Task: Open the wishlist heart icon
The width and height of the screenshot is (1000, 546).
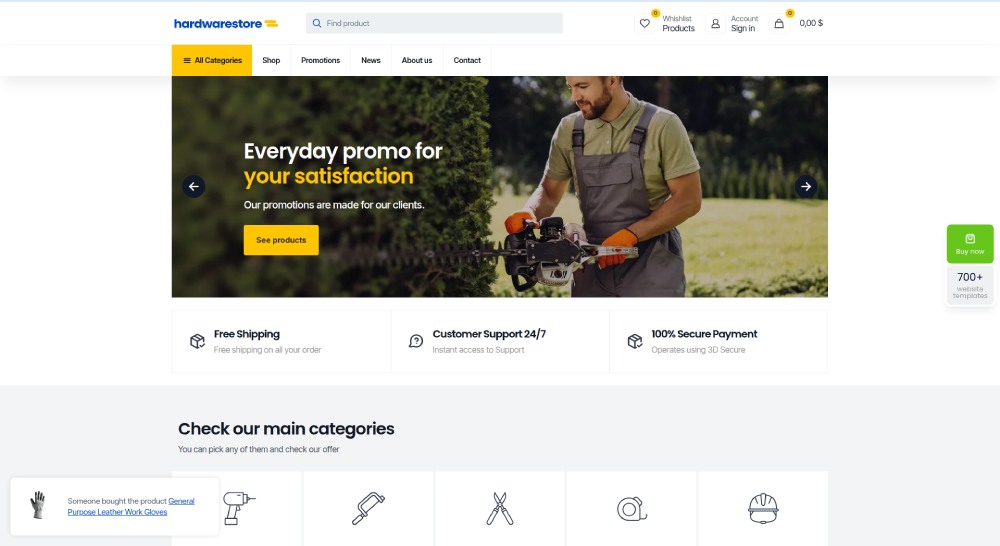Action: (645, 24)
